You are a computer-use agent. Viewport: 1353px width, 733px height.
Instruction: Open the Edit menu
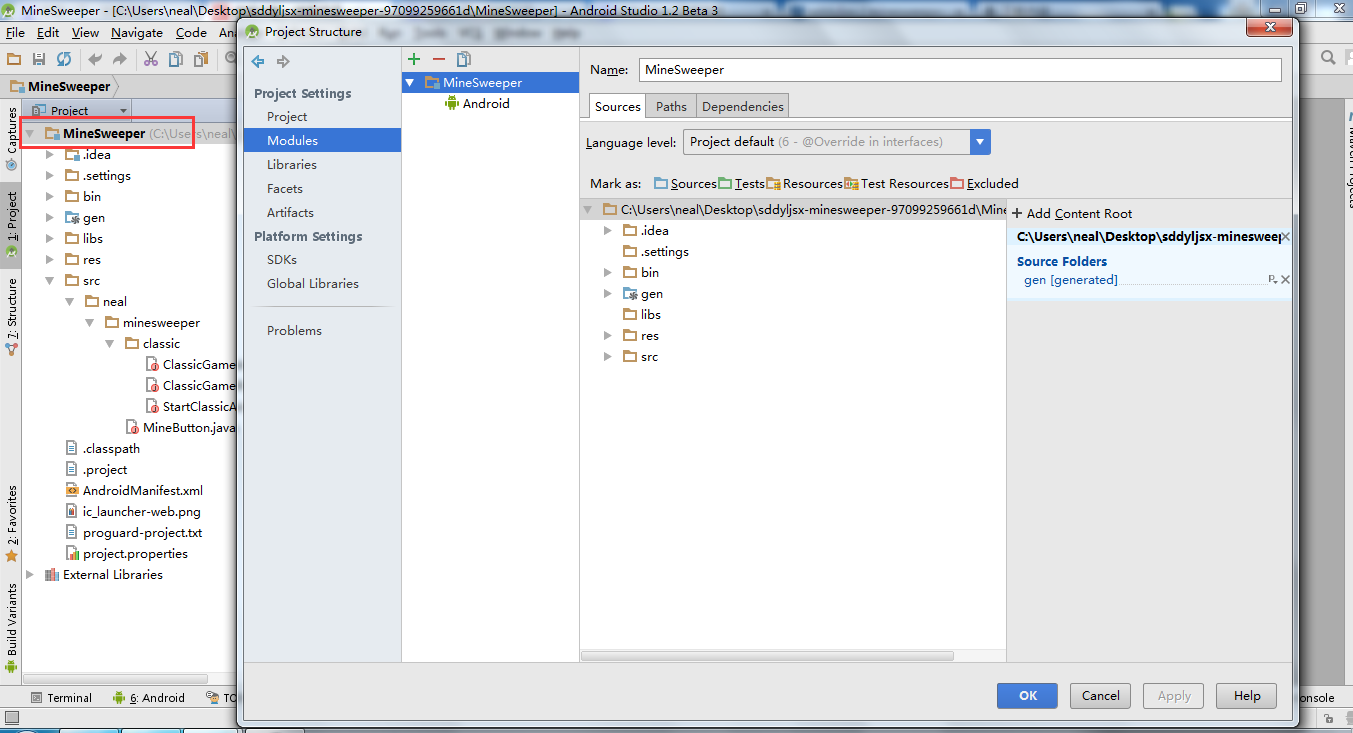click(48, 33)
